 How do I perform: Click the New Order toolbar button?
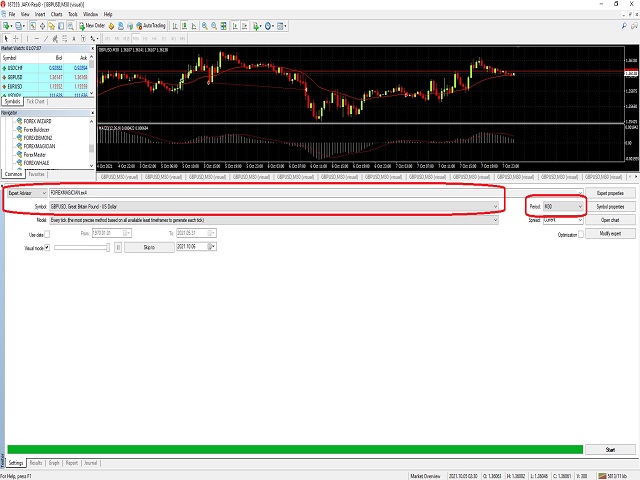92,26
